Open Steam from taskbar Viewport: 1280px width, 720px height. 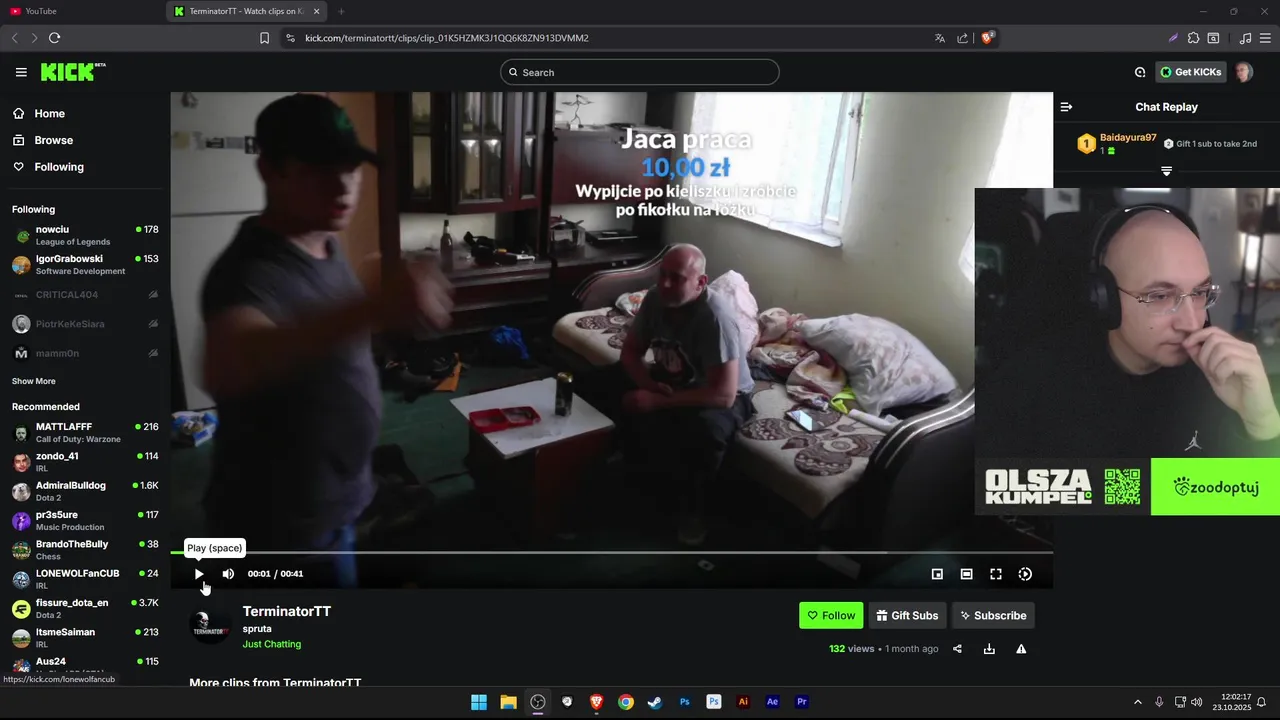tap(655, 702)
